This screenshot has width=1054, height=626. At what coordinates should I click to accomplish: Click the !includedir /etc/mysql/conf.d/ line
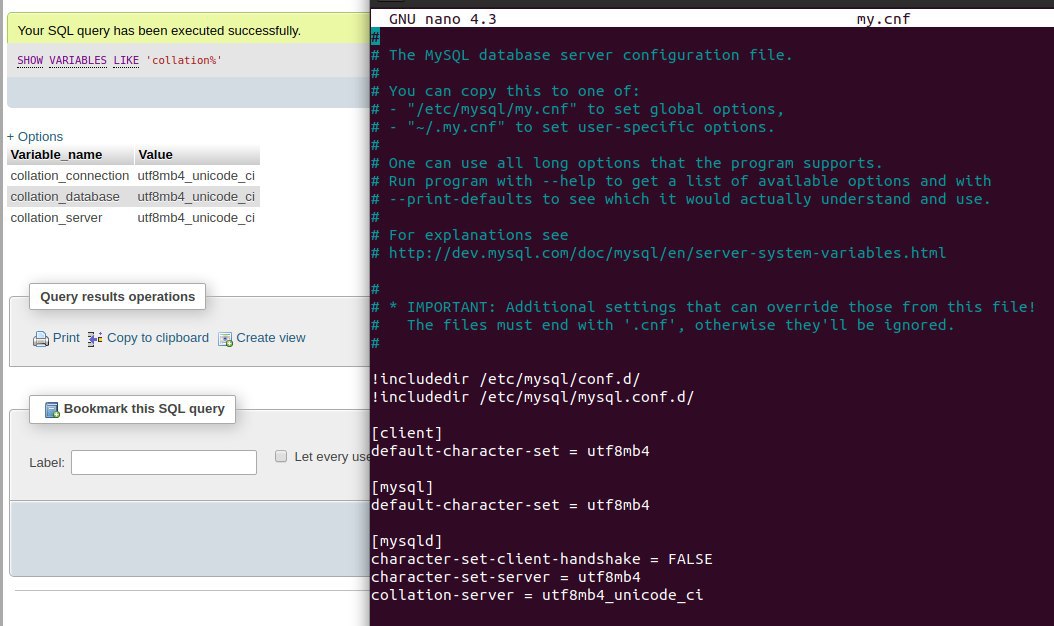505,379
